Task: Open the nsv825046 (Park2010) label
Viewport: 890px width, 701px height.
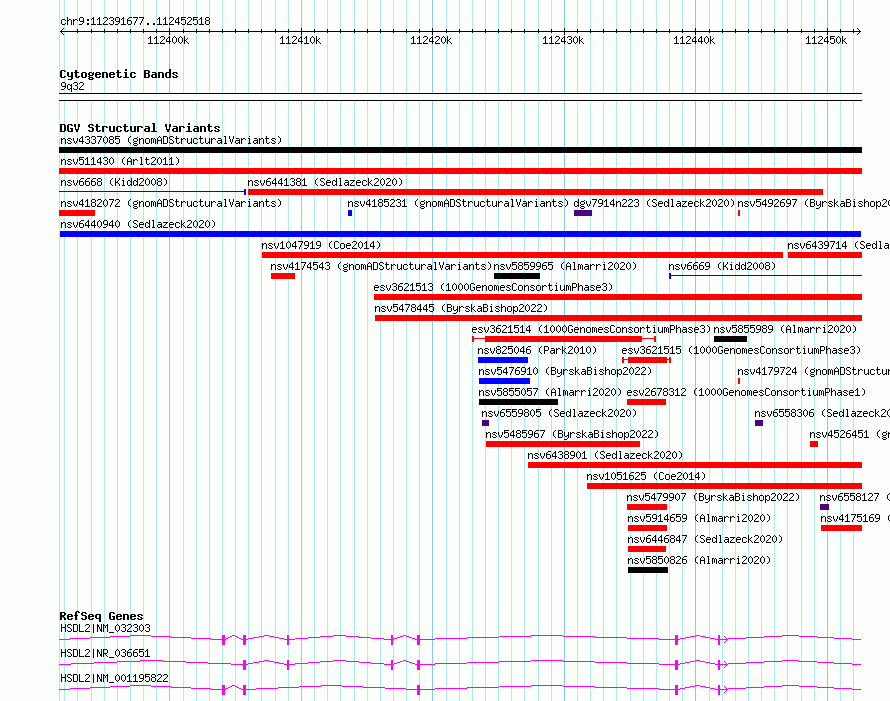Action: point(538,350)
